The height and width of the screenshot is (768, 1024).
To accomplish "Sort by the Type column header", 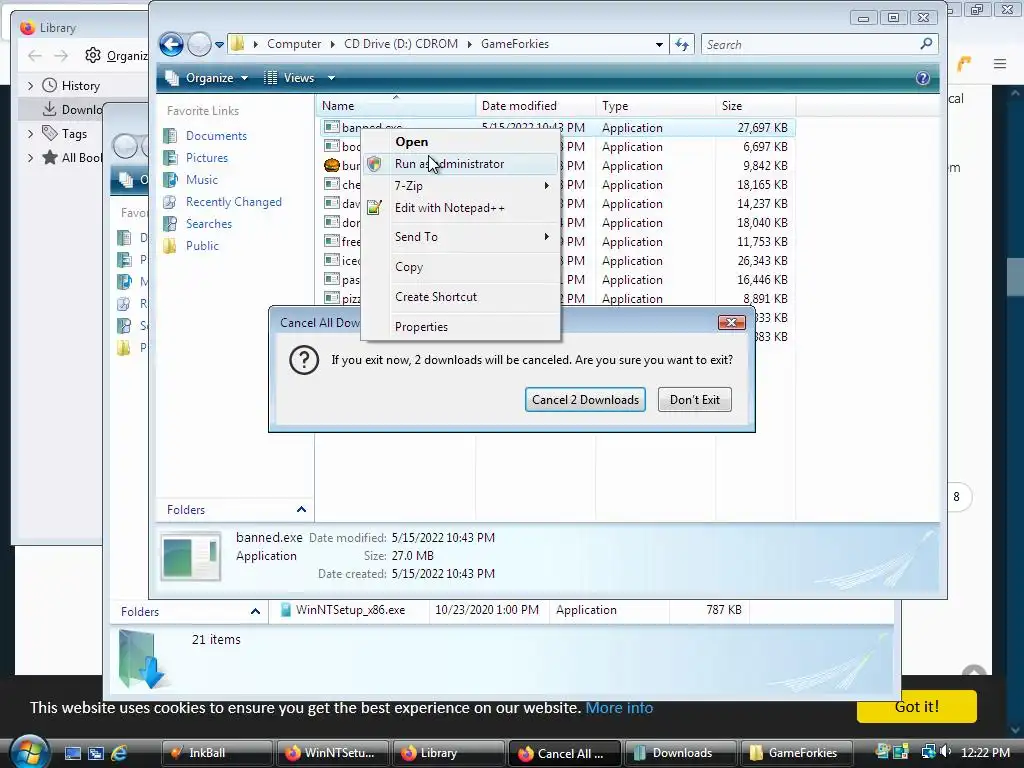I will pos(656,106).
